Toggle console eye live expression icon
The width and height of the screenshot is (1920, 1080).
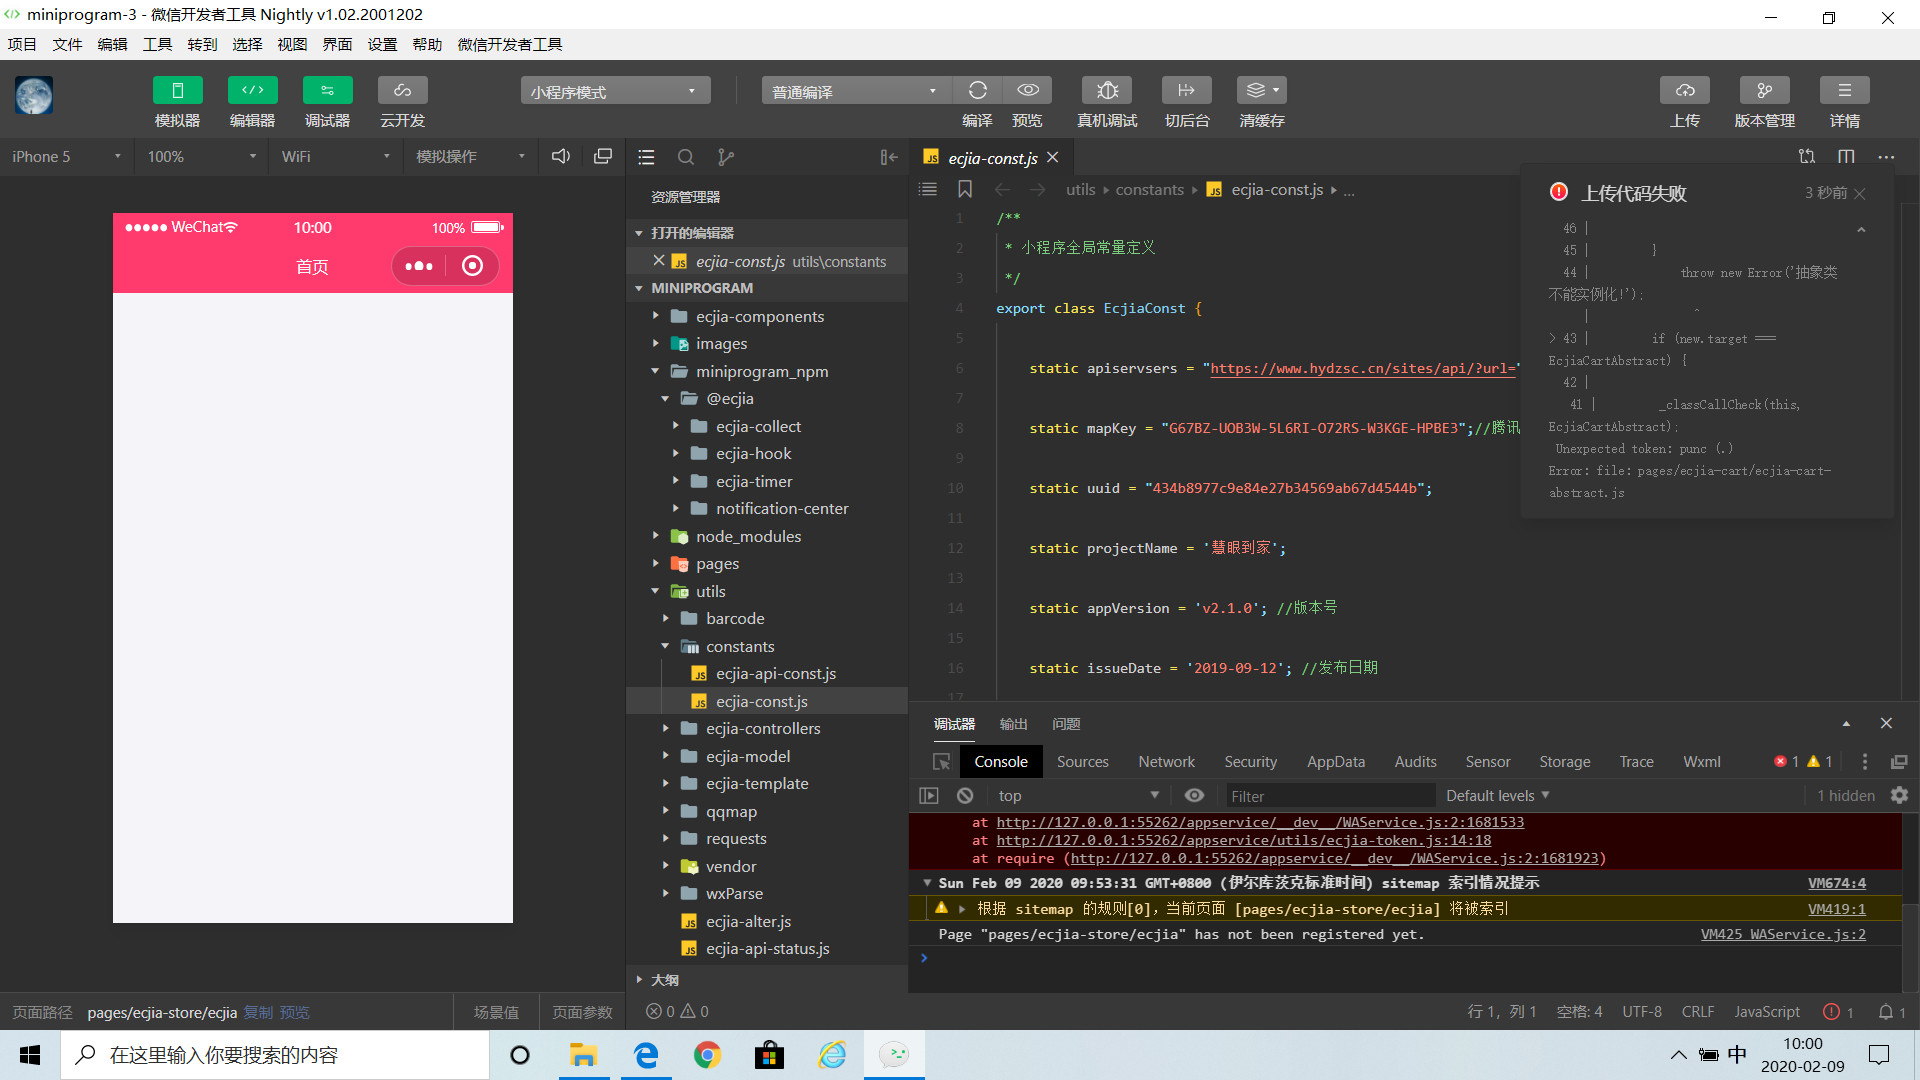[x=1194, y=796]
